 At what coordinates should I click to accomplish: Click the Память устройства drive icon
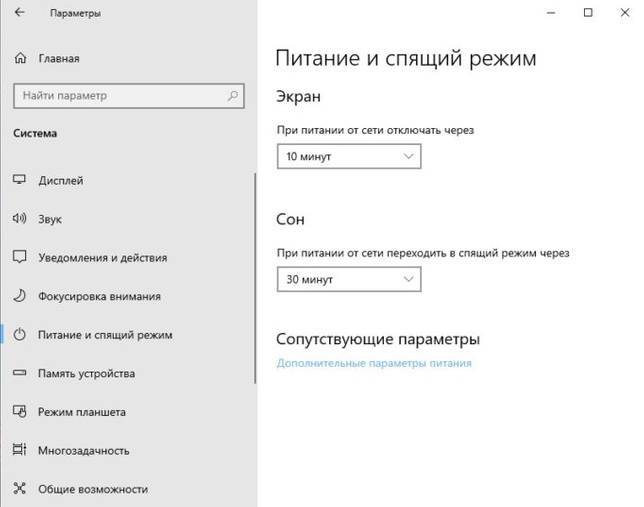pos(19,373)
